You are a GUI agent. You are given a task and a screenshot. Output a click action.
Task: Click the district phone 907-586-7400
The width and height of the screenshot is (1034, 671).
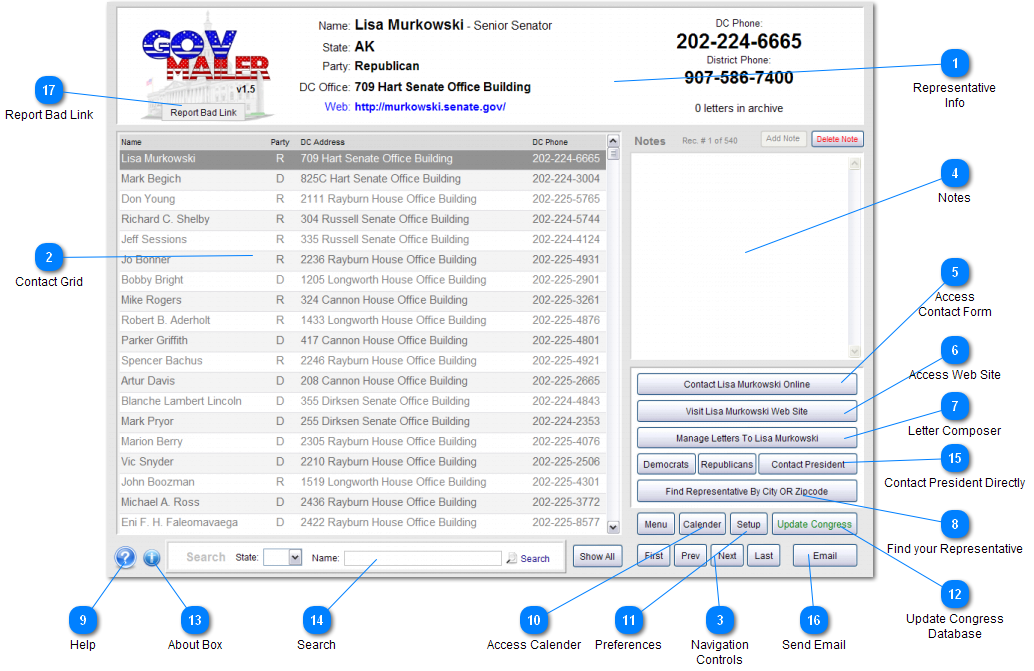739,78
